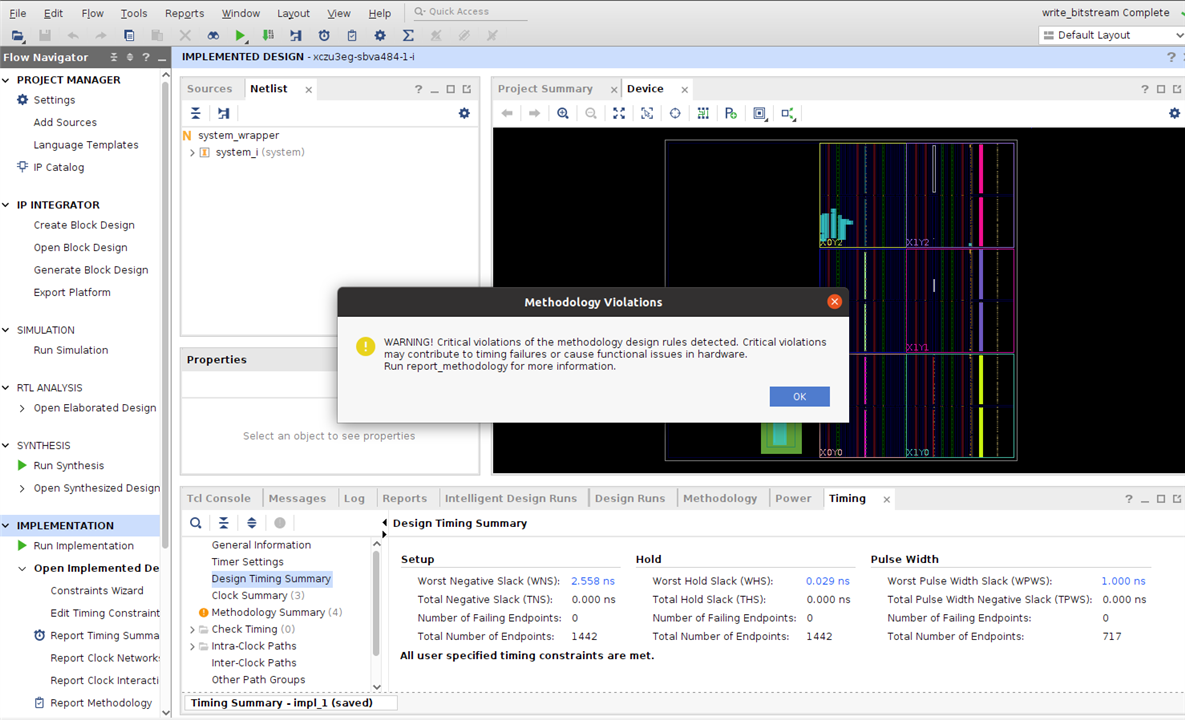The image size is (1185, 720).
Task: Click the binoculars Find icon
Action: (213, 36)
